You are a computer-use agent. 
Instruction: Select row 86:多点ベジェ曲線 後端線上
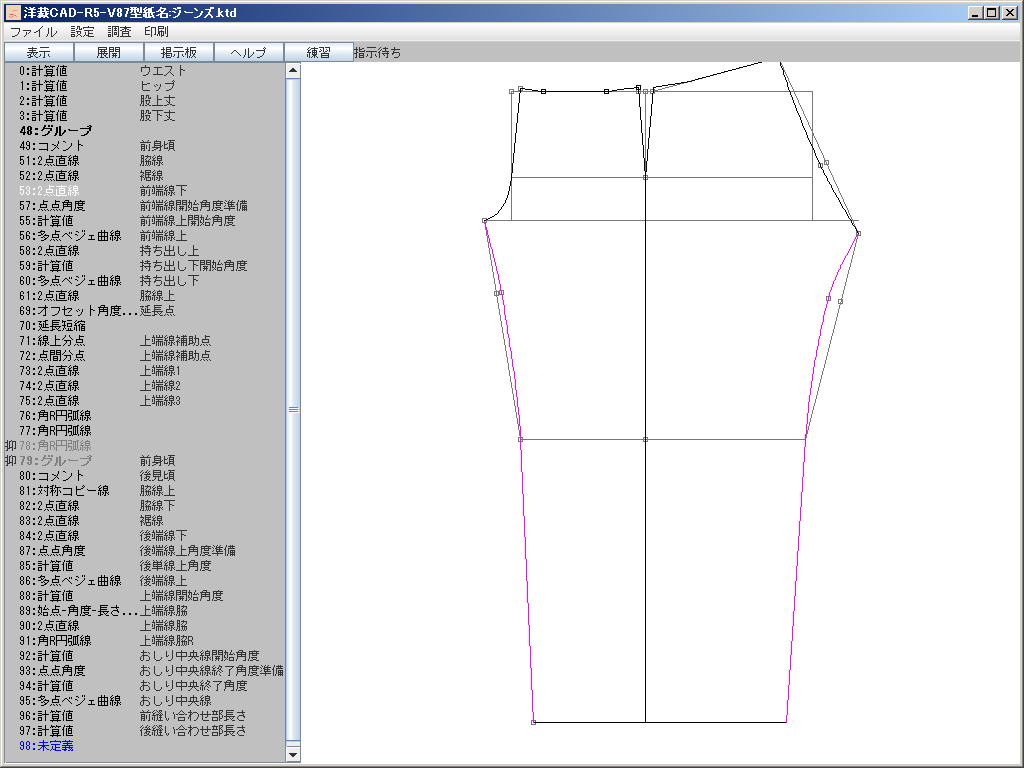[x=145, y=581]
